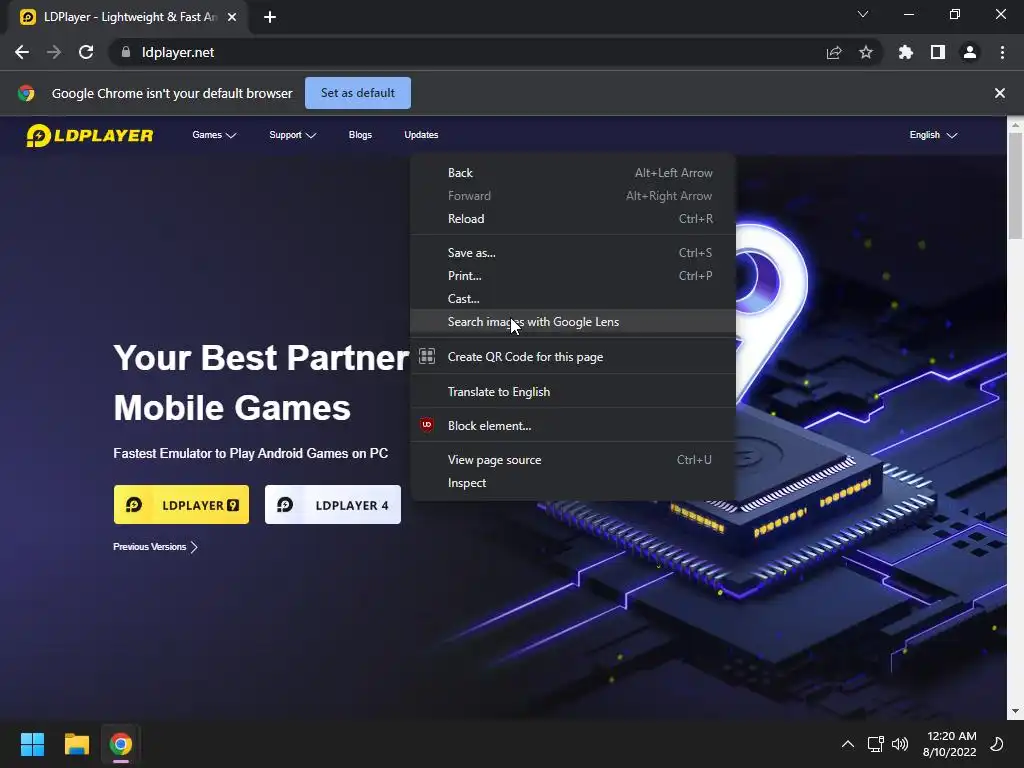Click the LDPlayer logo in site header
Viewport: 1024px width, 768px height.
click(89, 135)
